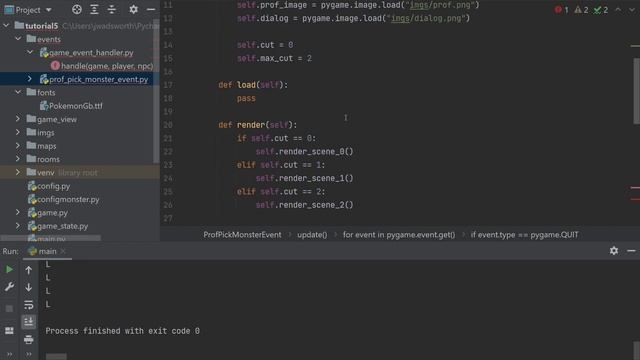This screenshot has height=360, width=640.
Task: Expand prof_pick_monster_event.py node
Action: 30,79
